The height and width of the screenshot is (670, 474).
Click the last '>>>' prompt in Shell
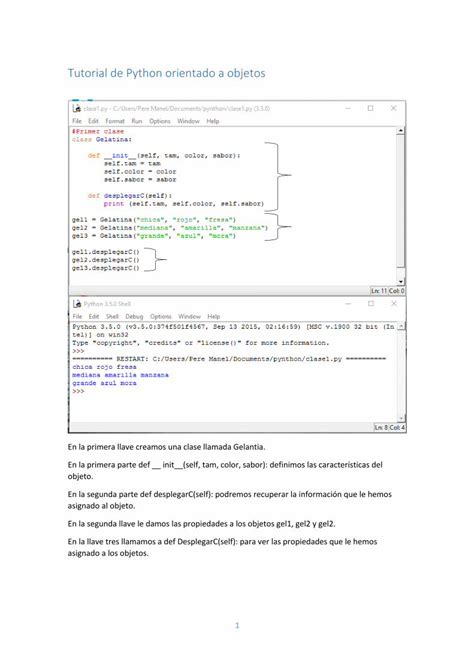78,391
